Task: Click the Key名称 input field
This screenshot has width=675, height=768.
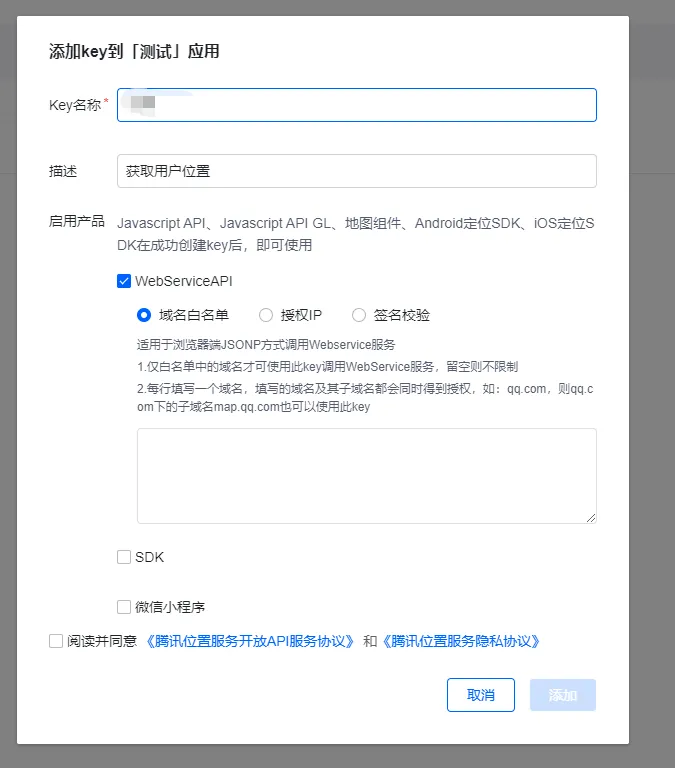Action: [357, 105]
